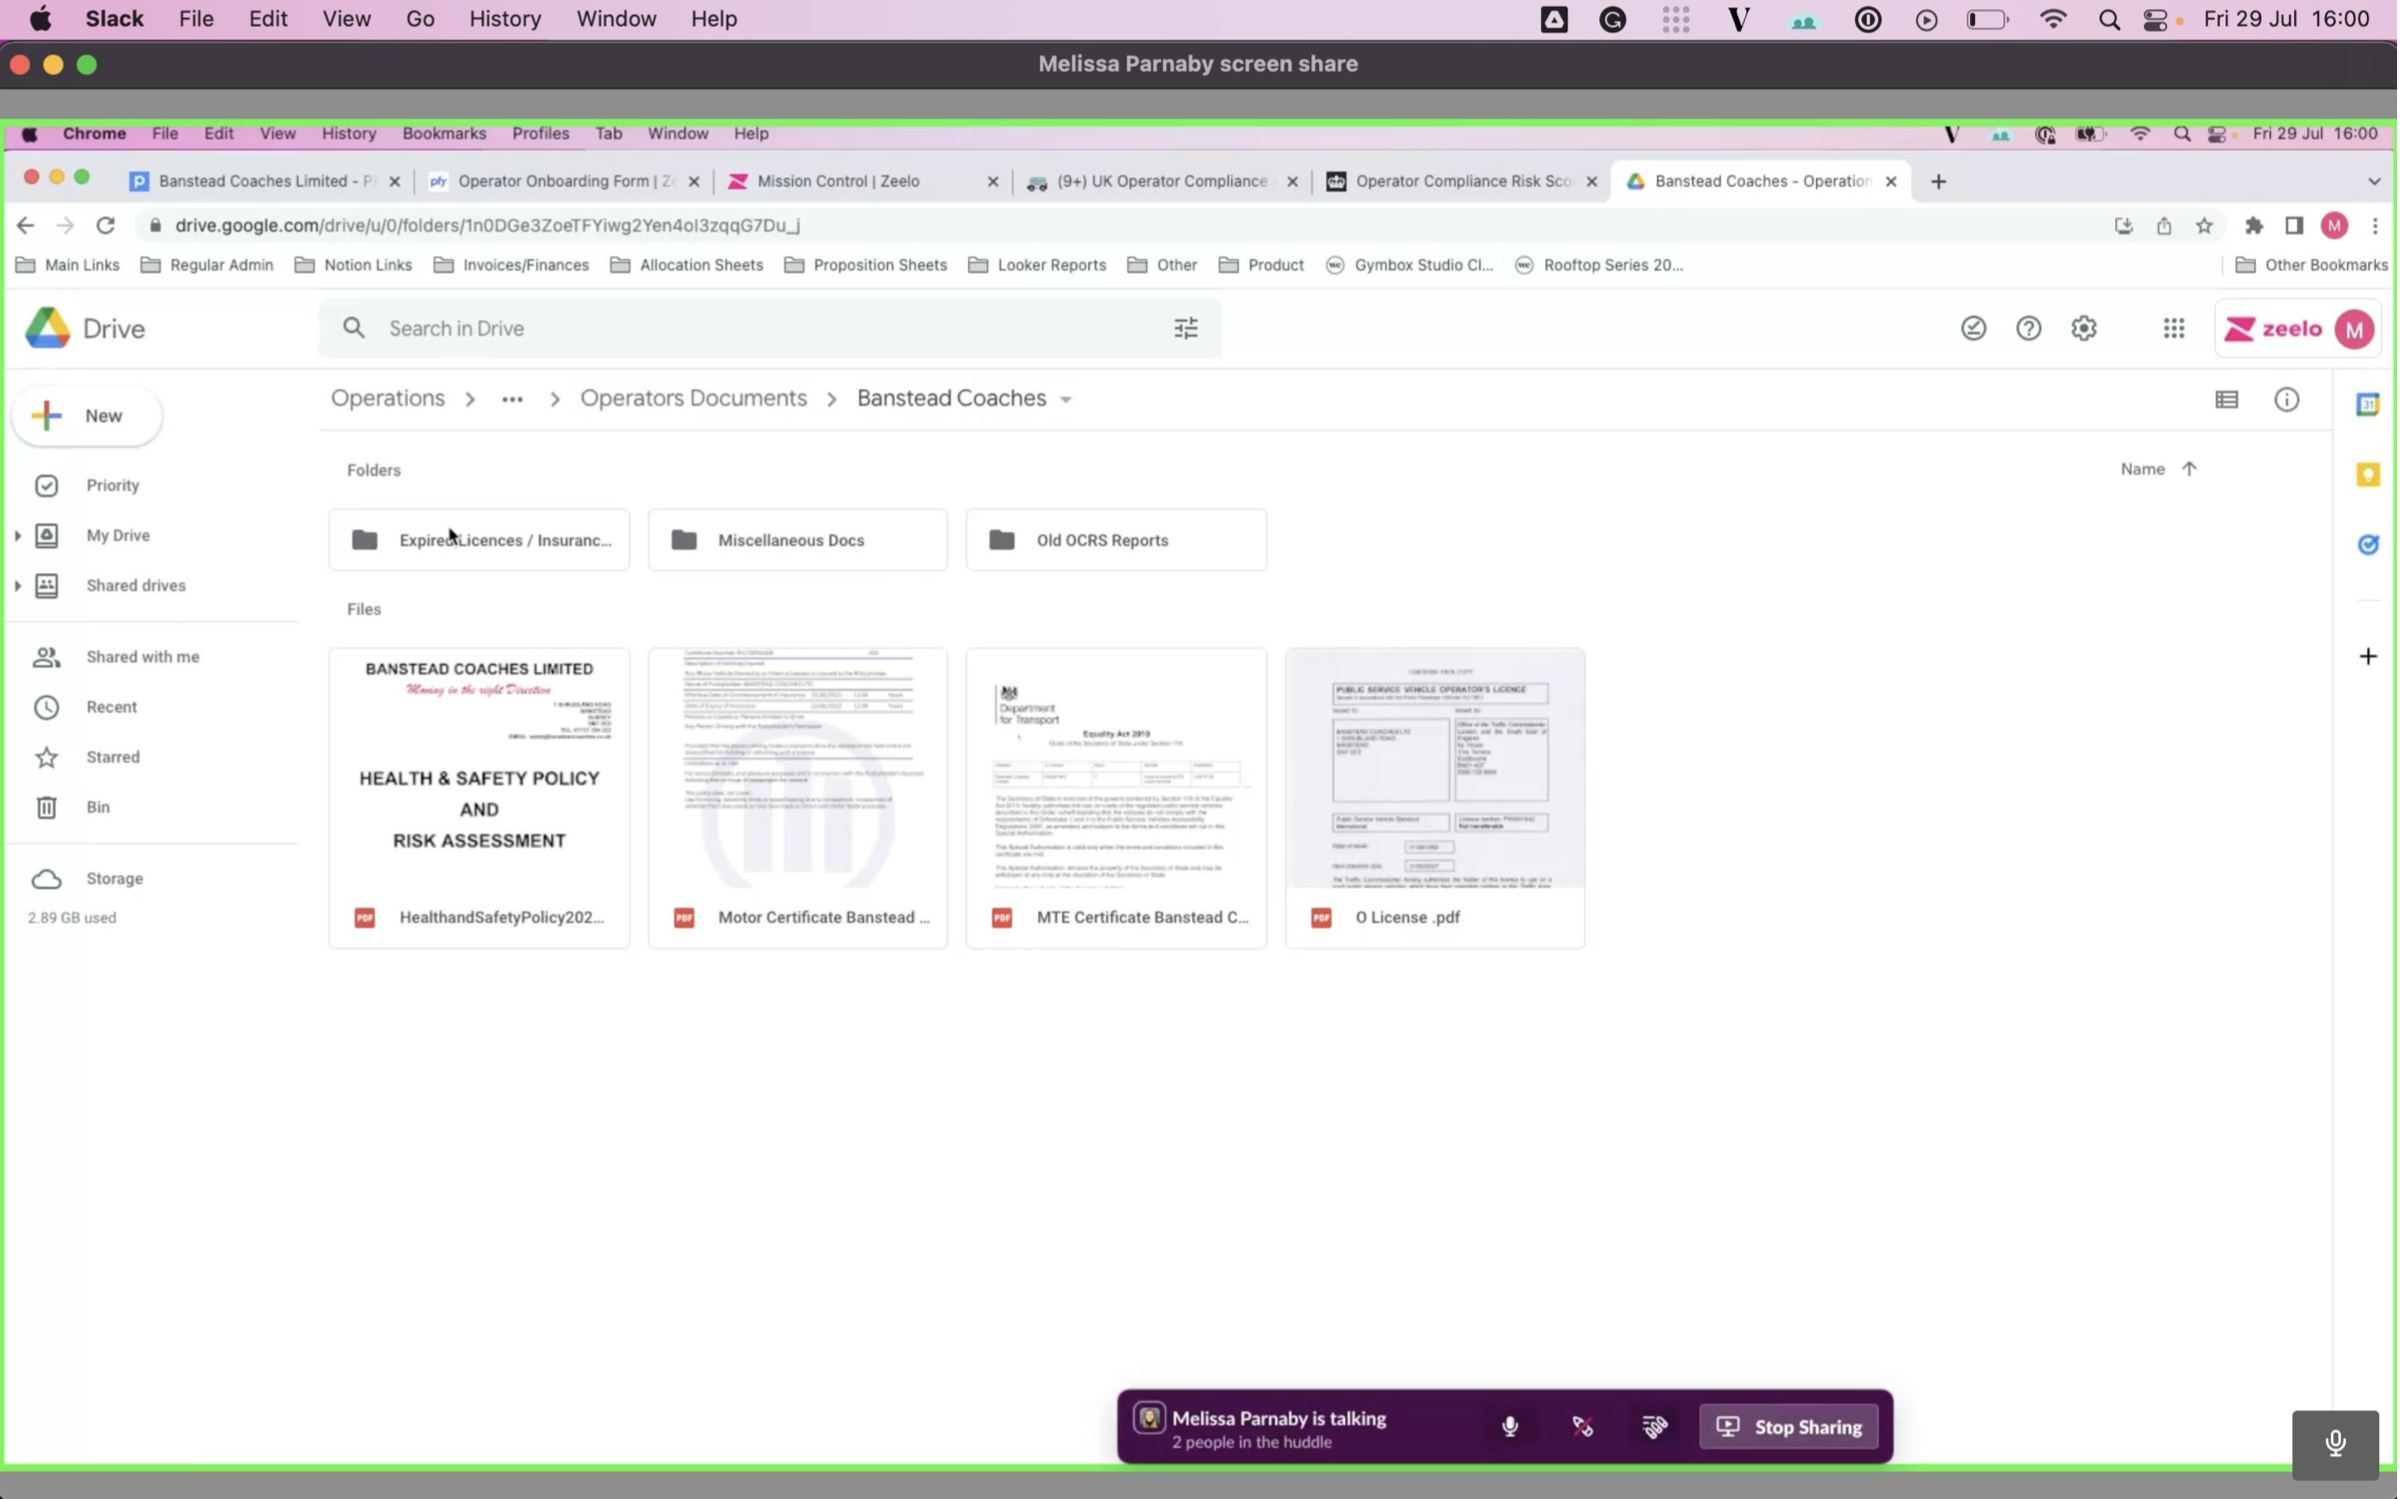Image resolution: width=2400 pixels, height=1499 pixels.
Task: Open Chrome extensions puzzle icon
Action: click(x=2255, y=225)
